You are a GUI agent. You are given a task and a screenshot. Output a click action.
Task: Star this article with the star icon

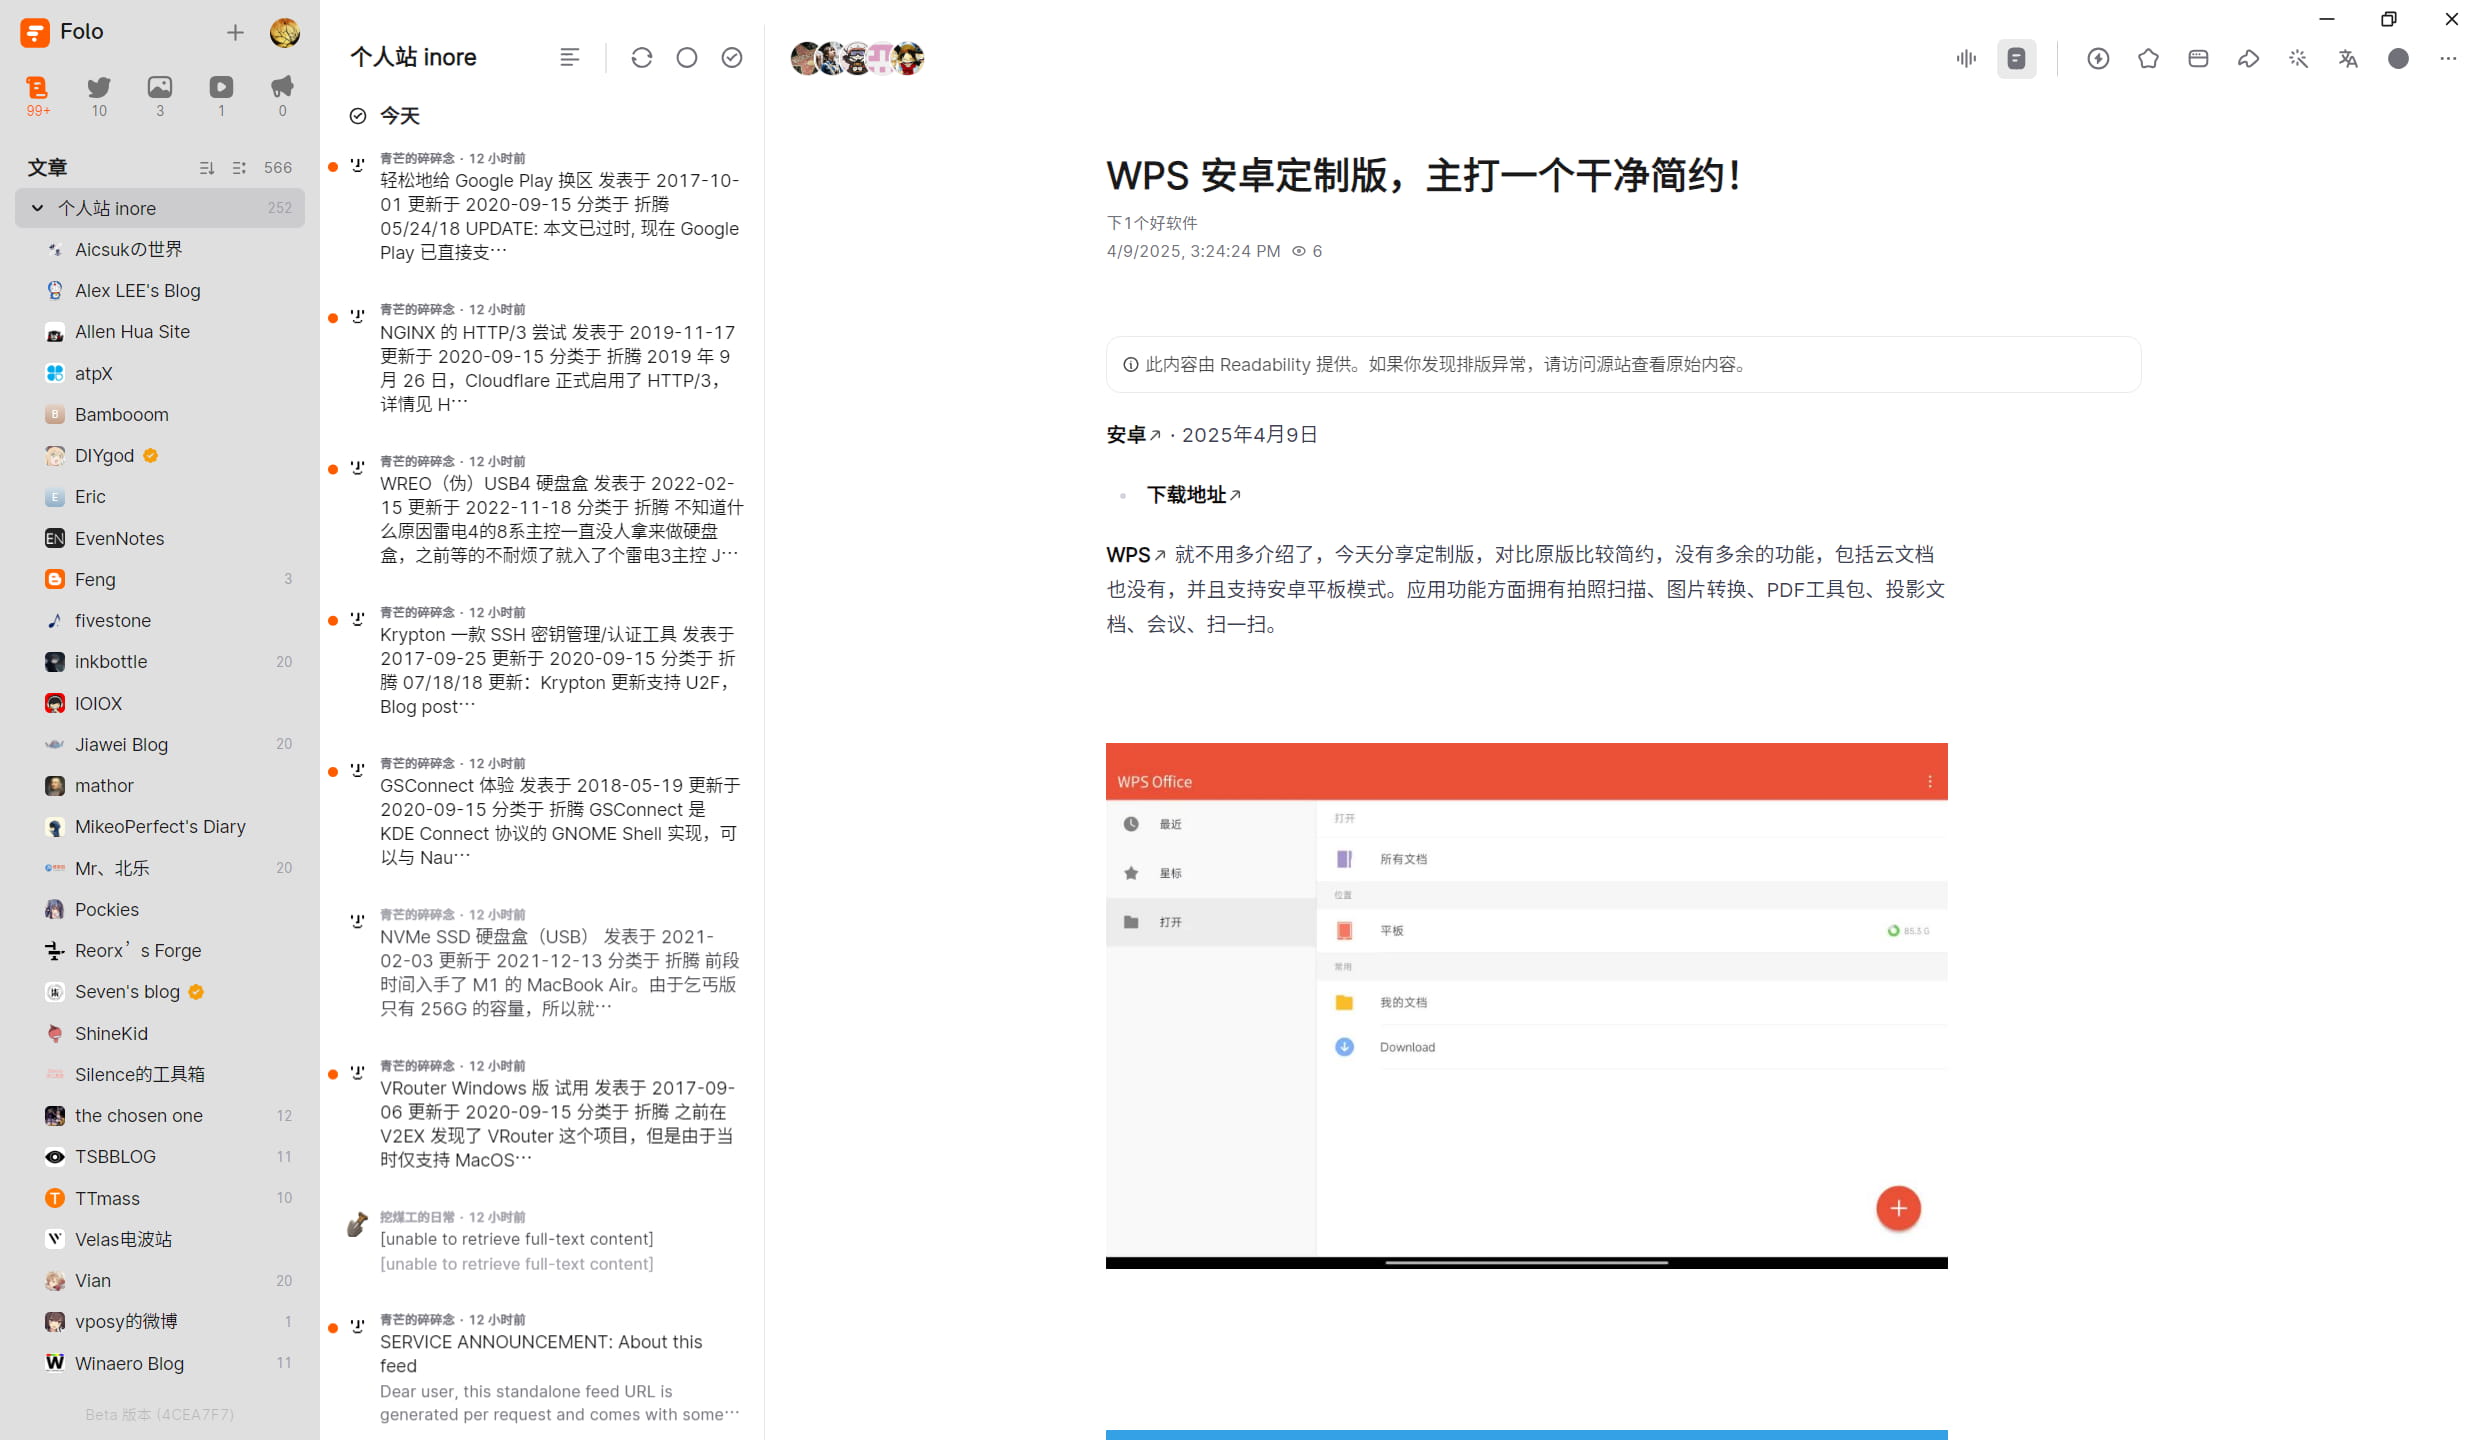(2149, 59)
